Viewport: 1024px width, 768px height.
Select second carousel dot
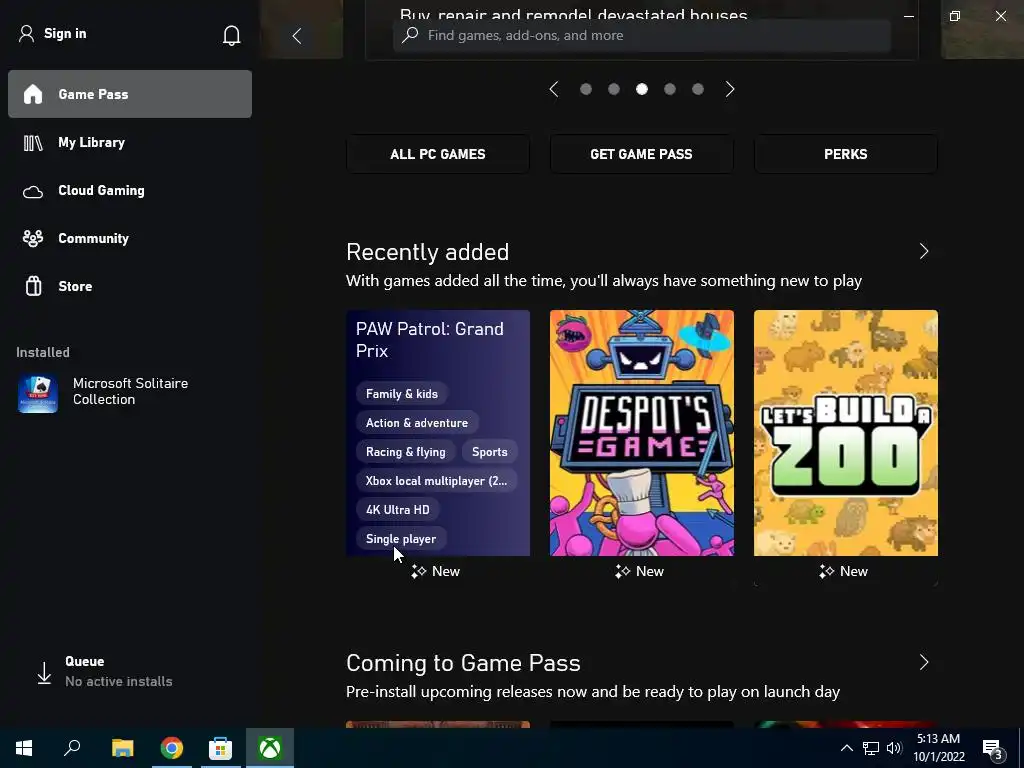[x=614, y=89]
